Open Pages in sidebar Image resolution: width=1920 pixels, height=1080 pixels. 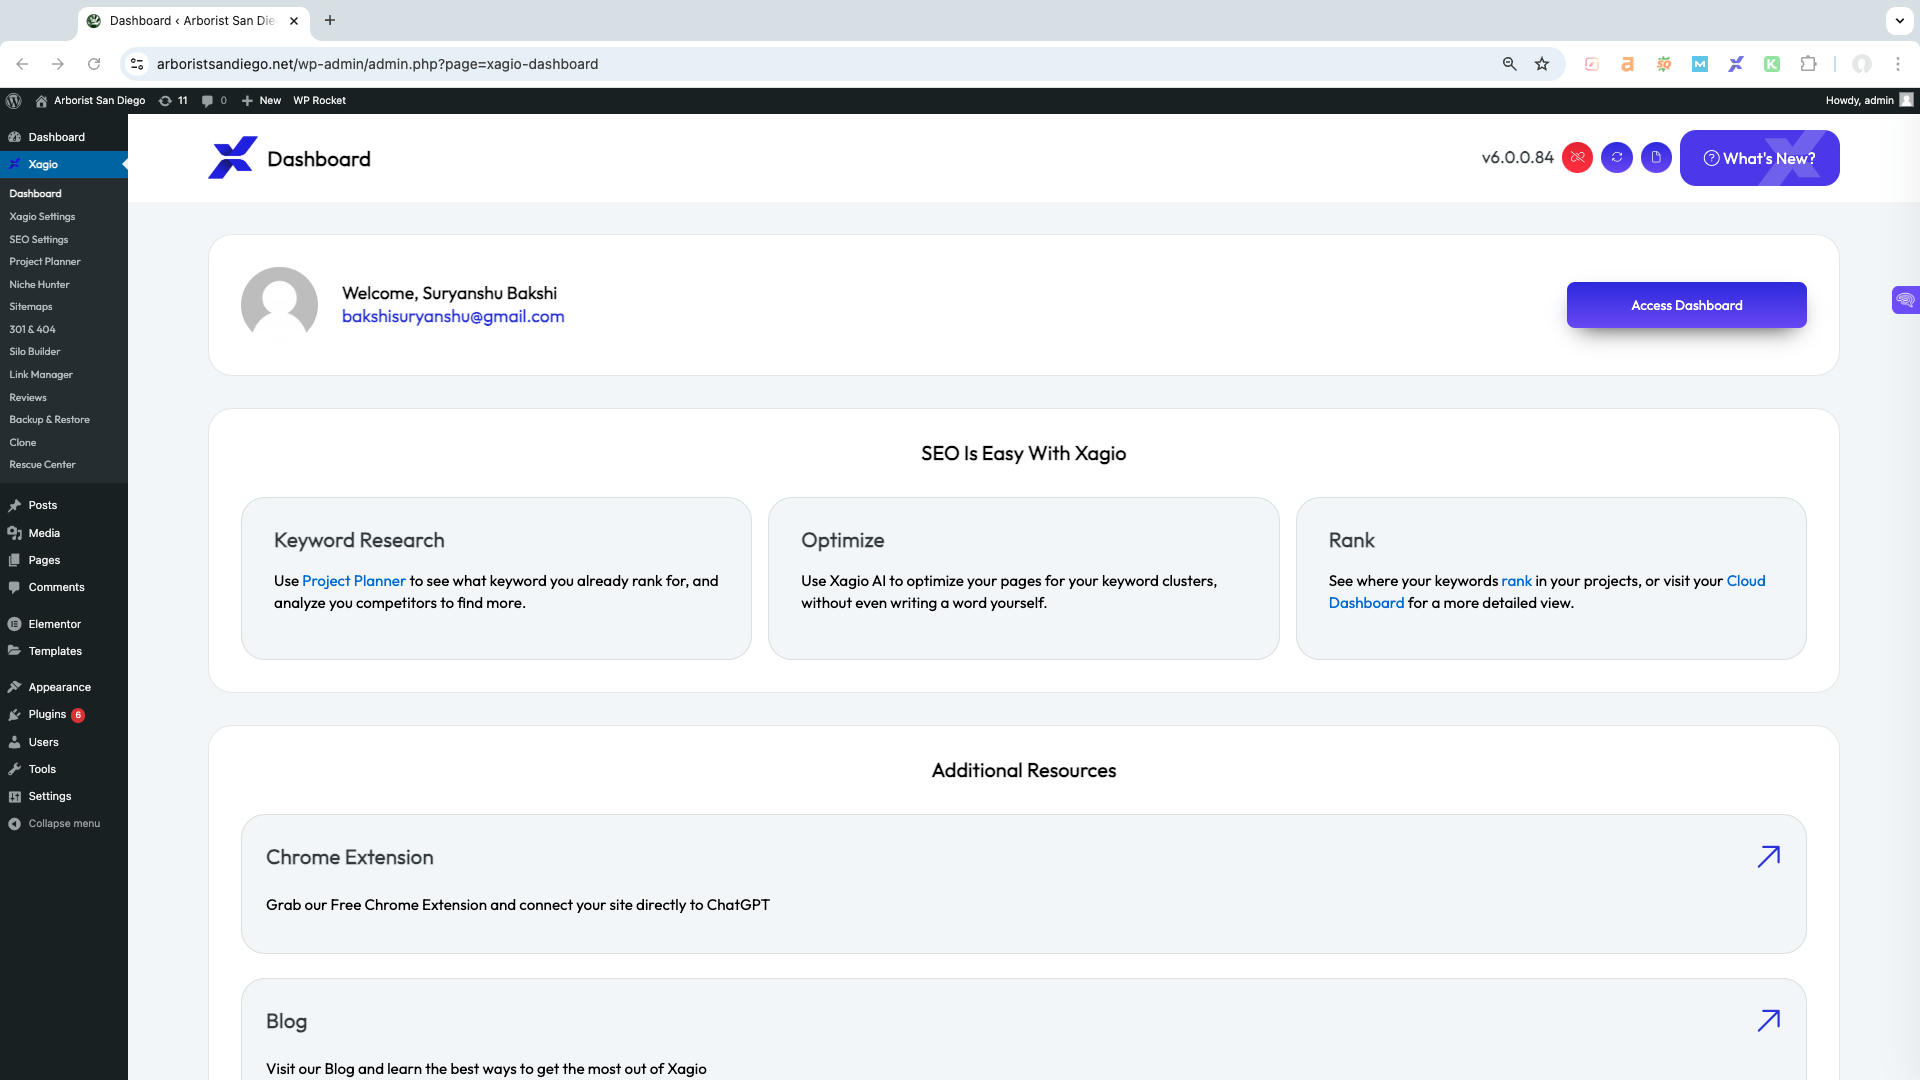[64, 560]
